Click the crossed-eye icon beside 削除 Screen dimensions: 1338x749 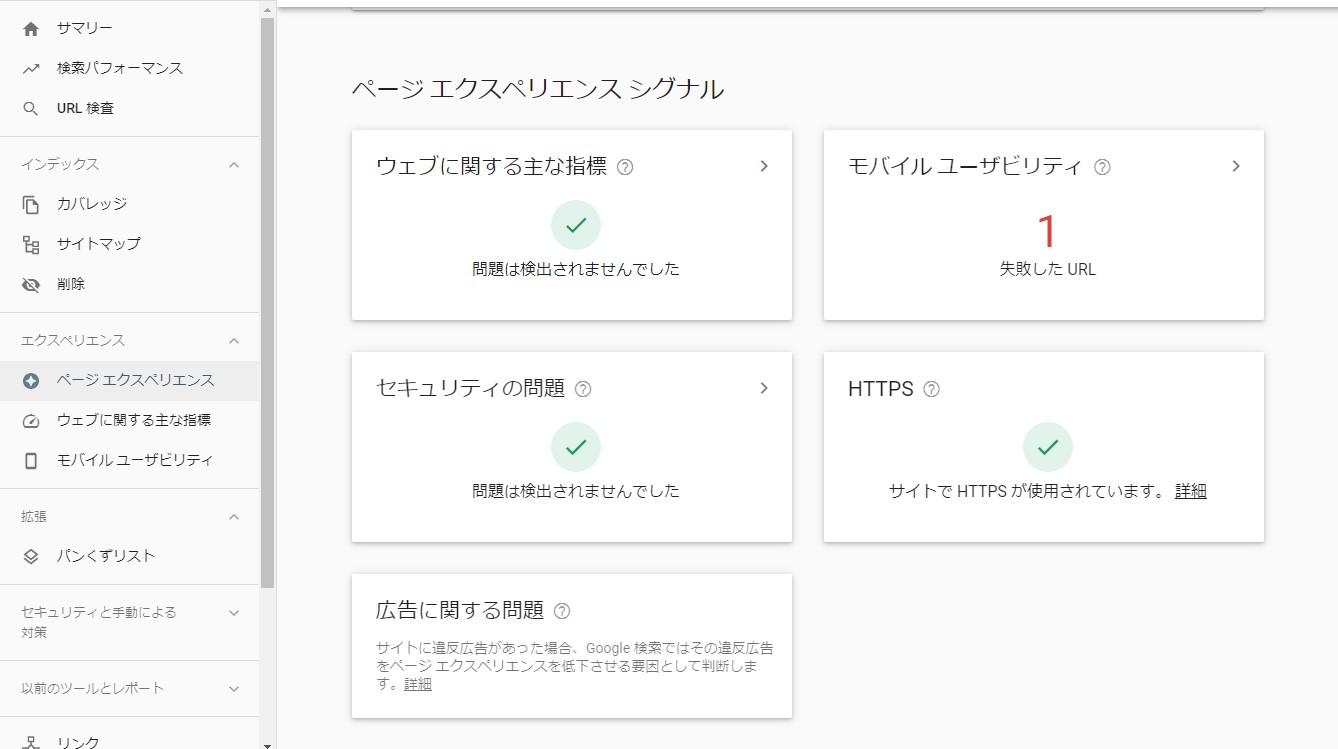31,284
